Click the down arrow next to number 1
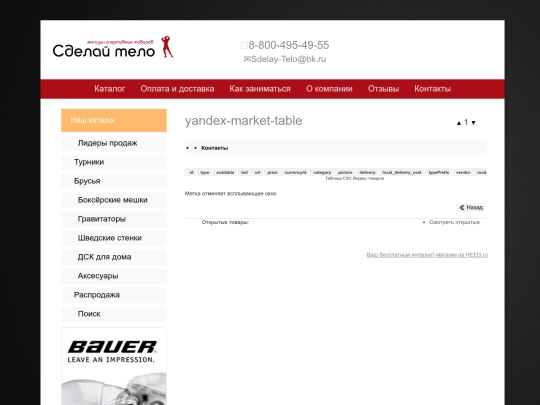Viewport: 540px width, 405px height. coord(474,123)
